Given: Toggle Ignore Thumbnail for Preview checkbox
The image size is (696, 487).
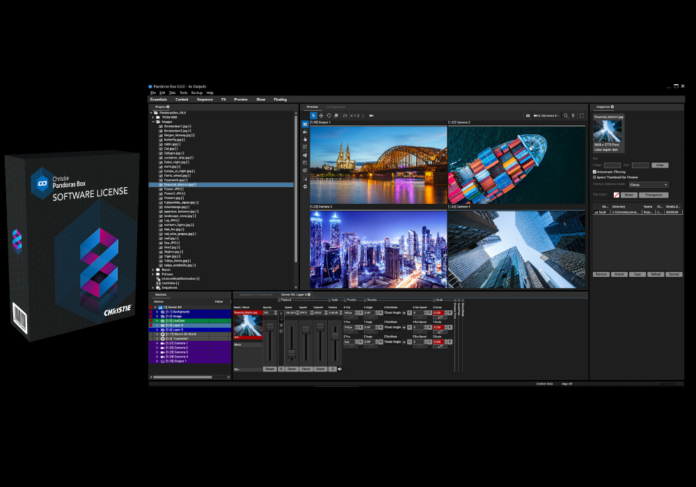Looking at the screenshot, I should (595, 177).
